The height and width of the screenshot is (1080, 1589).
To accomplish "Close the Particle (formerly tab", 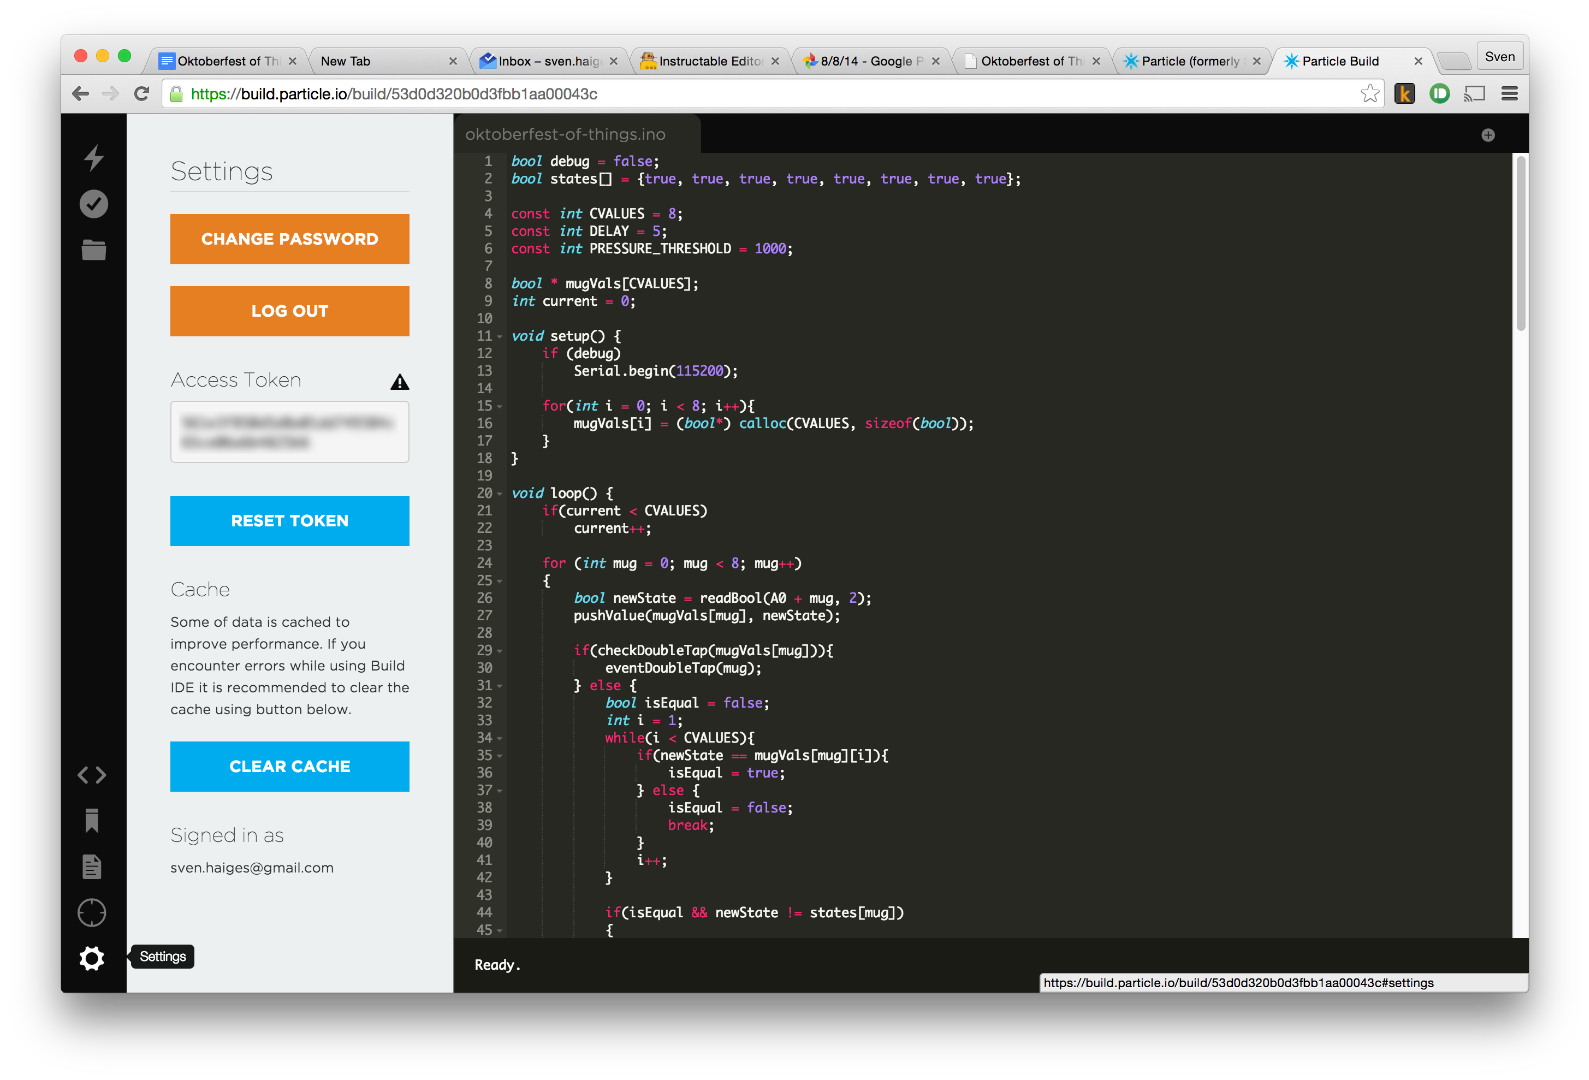I will (1257, 61).
